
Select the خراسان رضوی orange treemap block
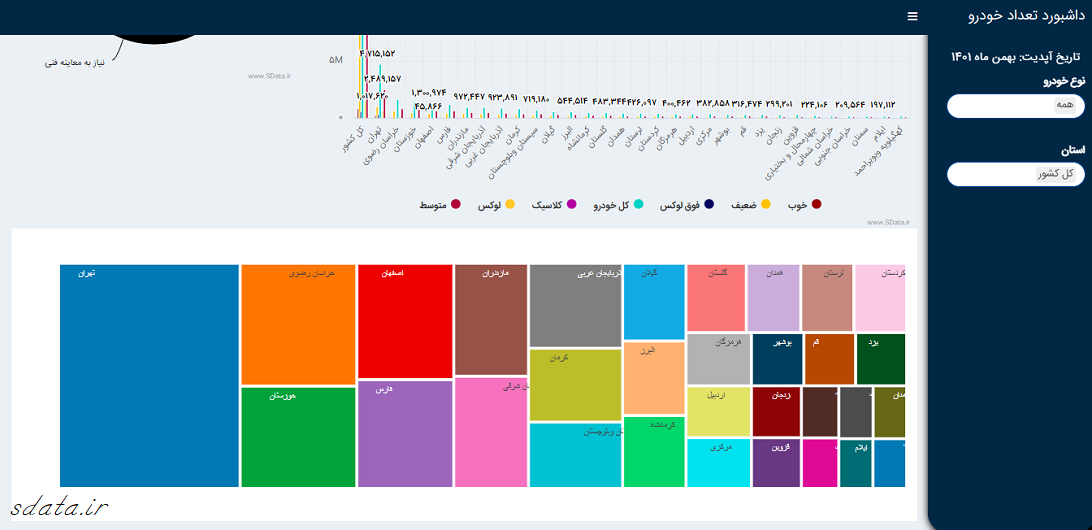coord(298,324)
